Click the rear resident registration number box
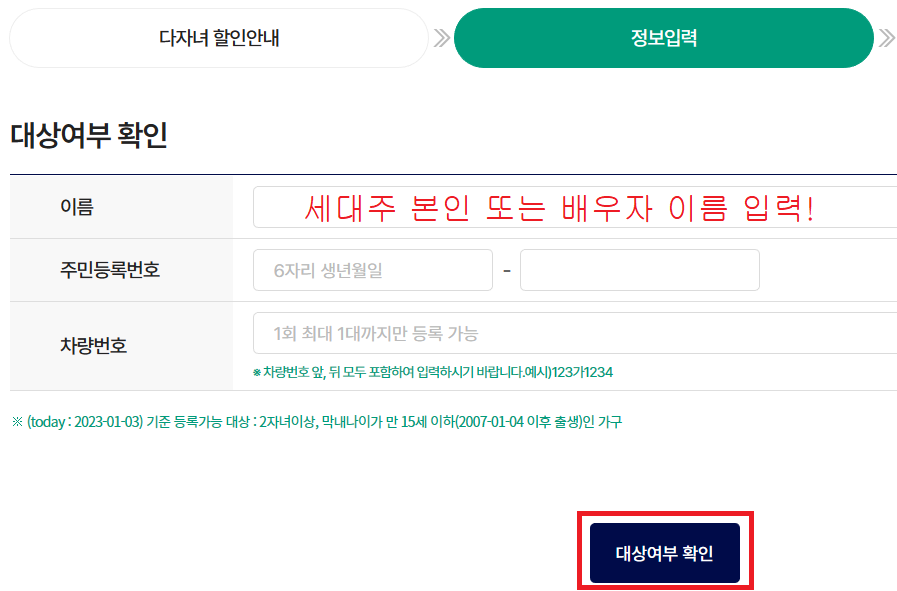This screenshot has height=591, width=897. (x=640, y=269)
